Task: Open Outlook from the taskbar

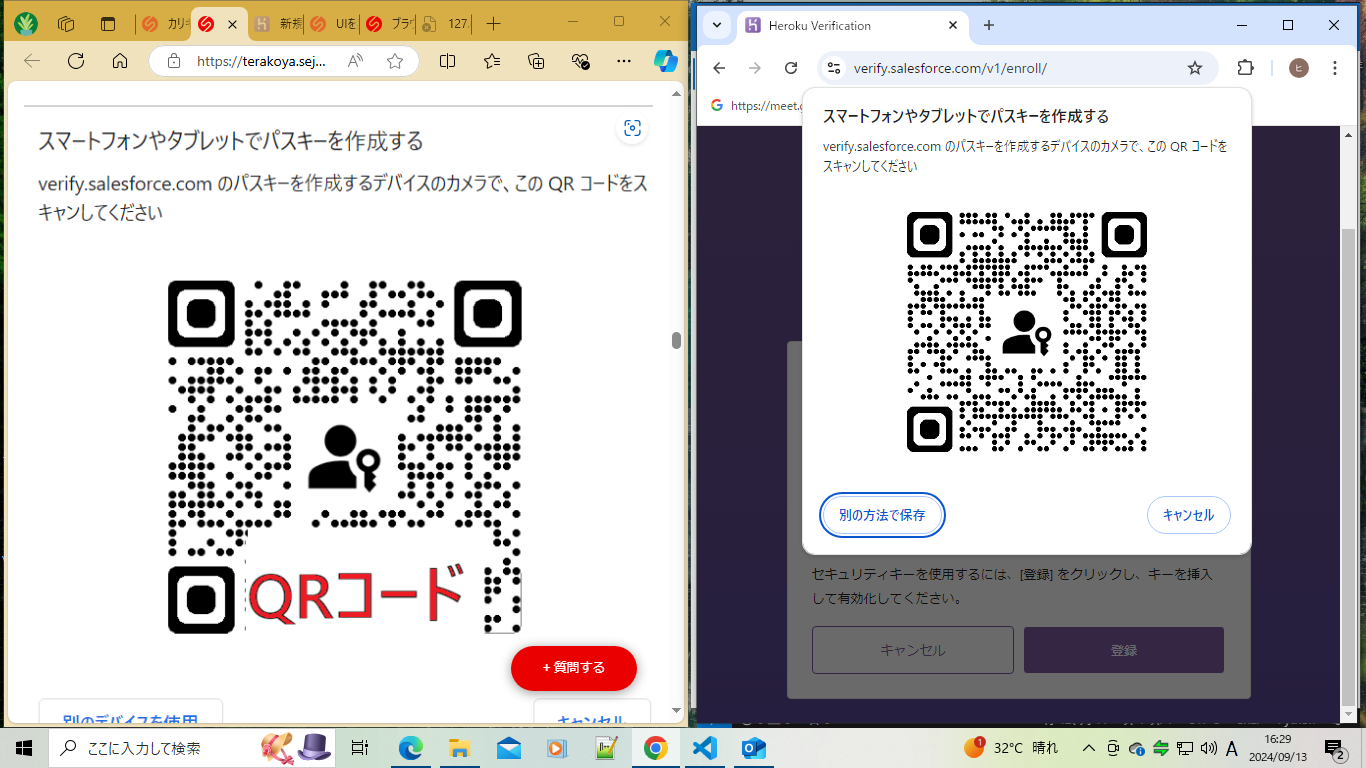Action: [x=753, y=747]
